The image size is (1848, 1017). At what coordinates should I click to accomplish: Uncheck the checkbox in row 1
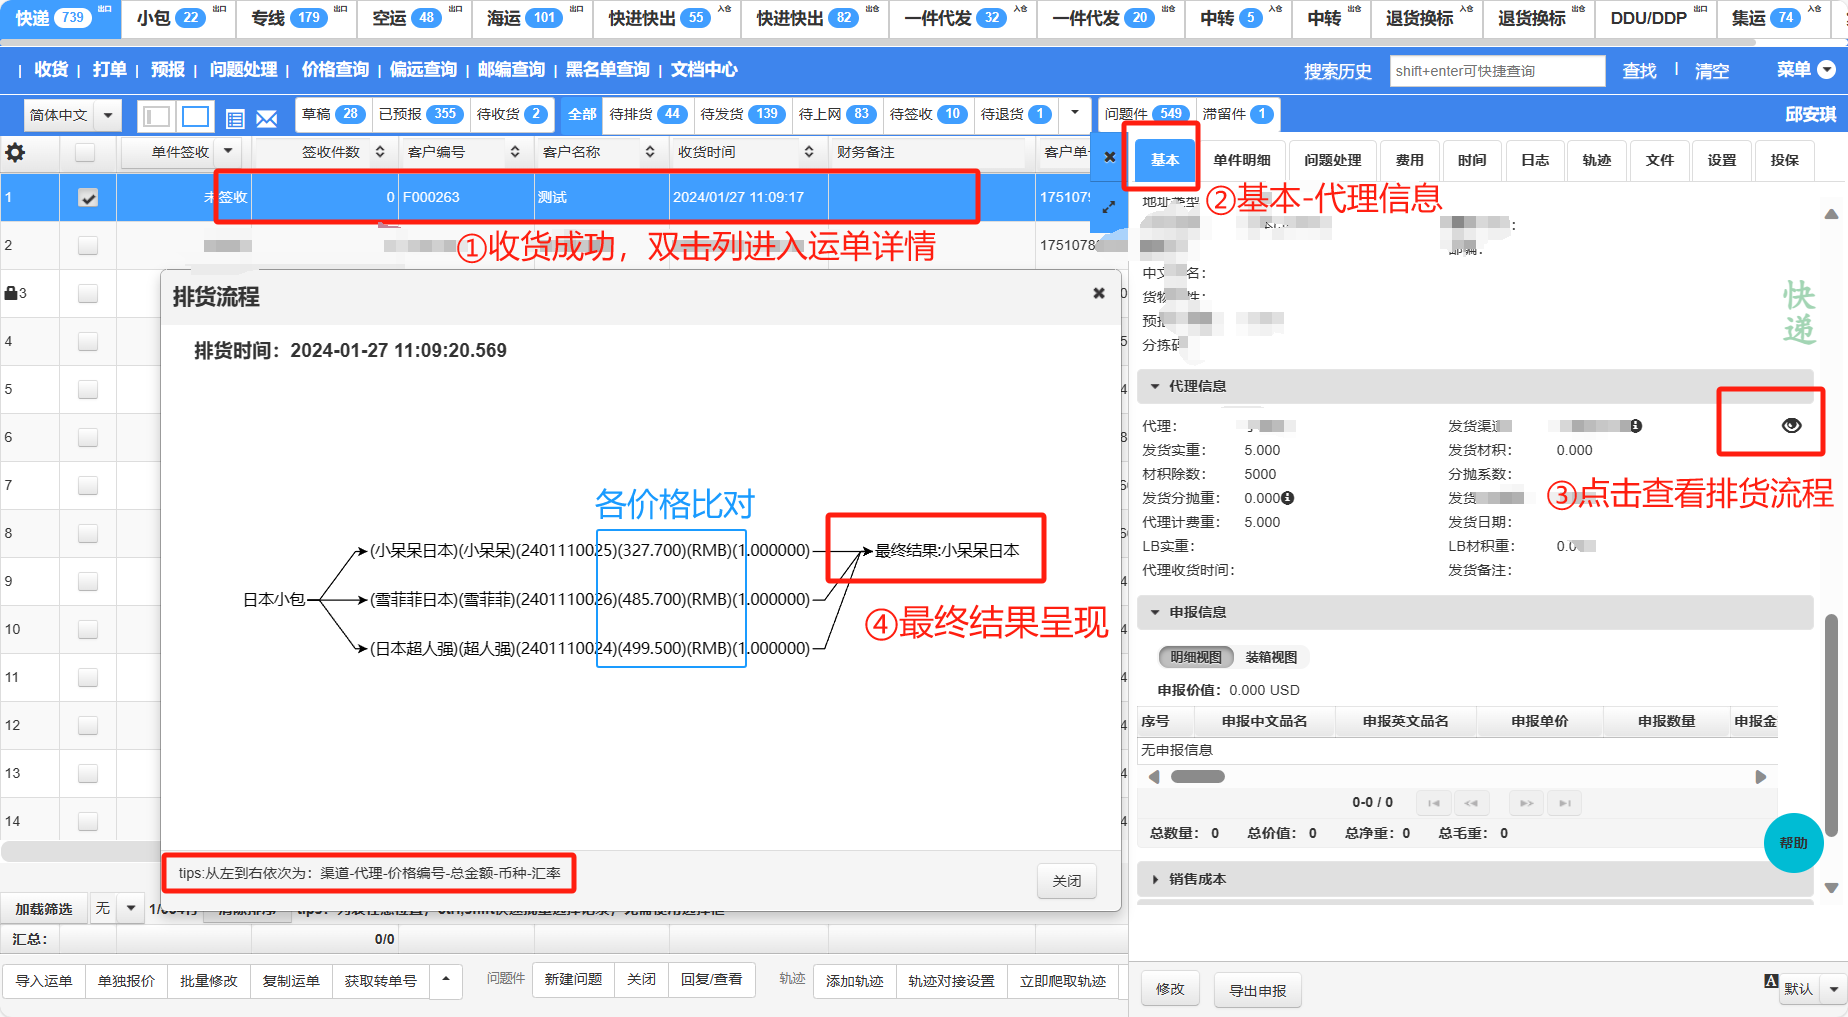88,198
